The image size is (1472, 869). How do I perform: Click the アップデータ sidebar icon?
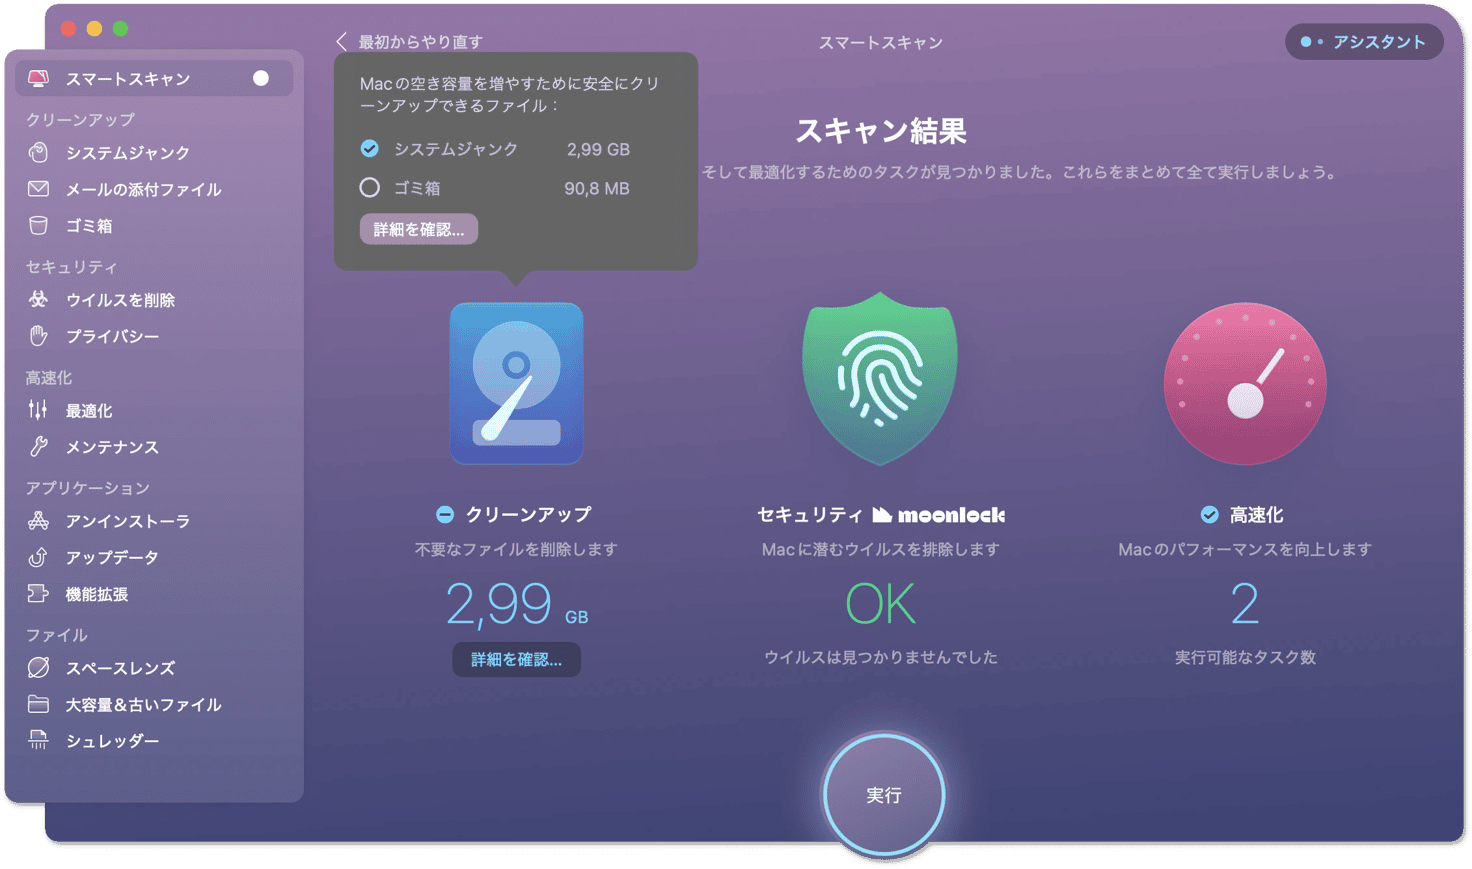[38, 557]
